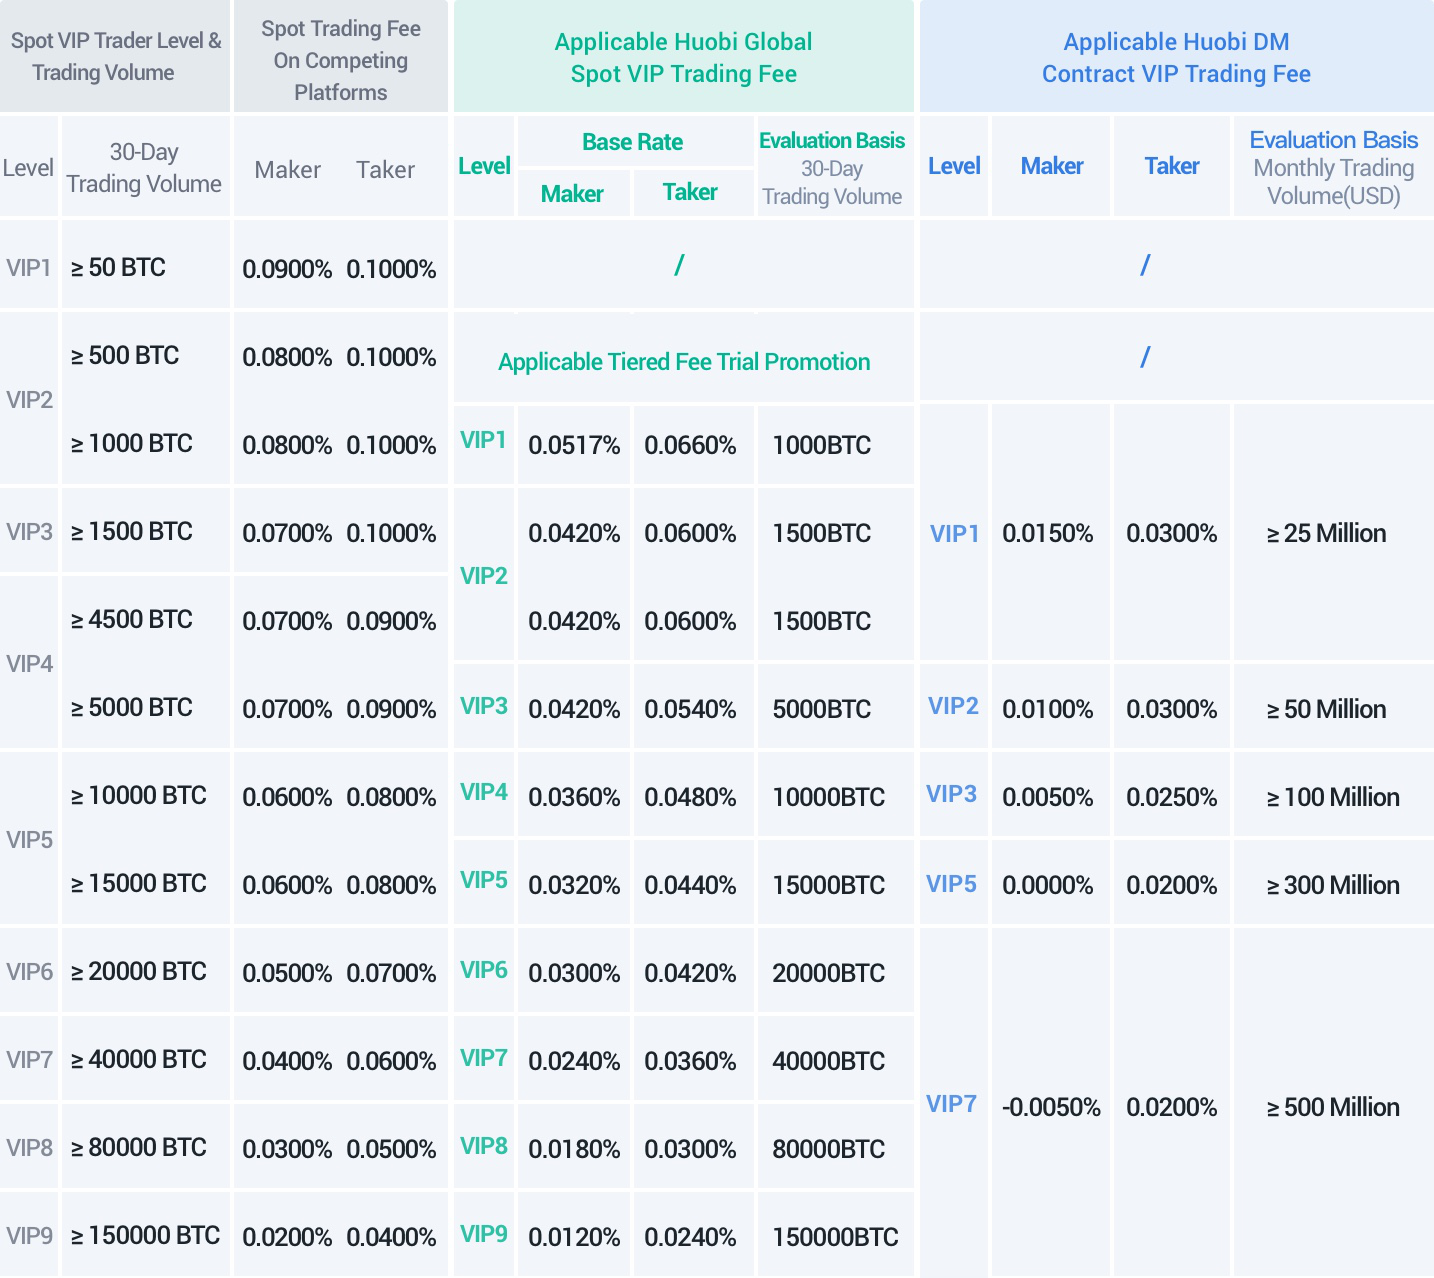Click the '0.0660%' taker base rate
Viewport: 1434px width, 1278px height.
coord(690,445)
